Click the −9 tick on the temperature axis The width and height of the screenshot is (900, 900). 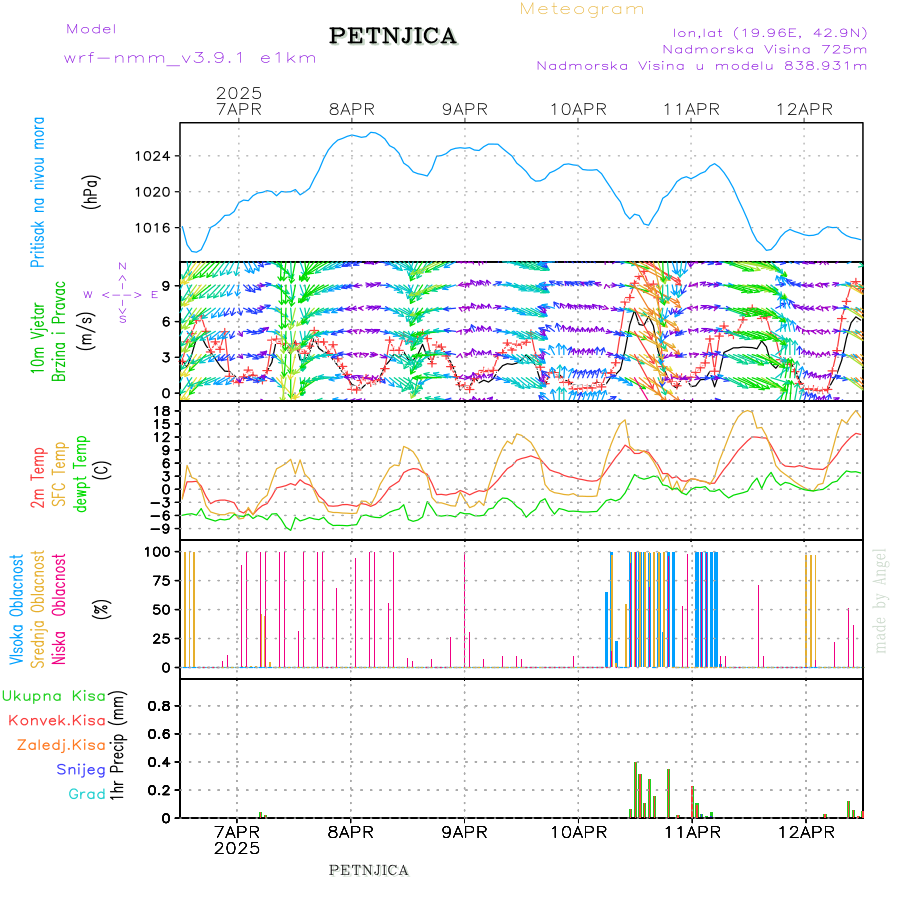158,529
